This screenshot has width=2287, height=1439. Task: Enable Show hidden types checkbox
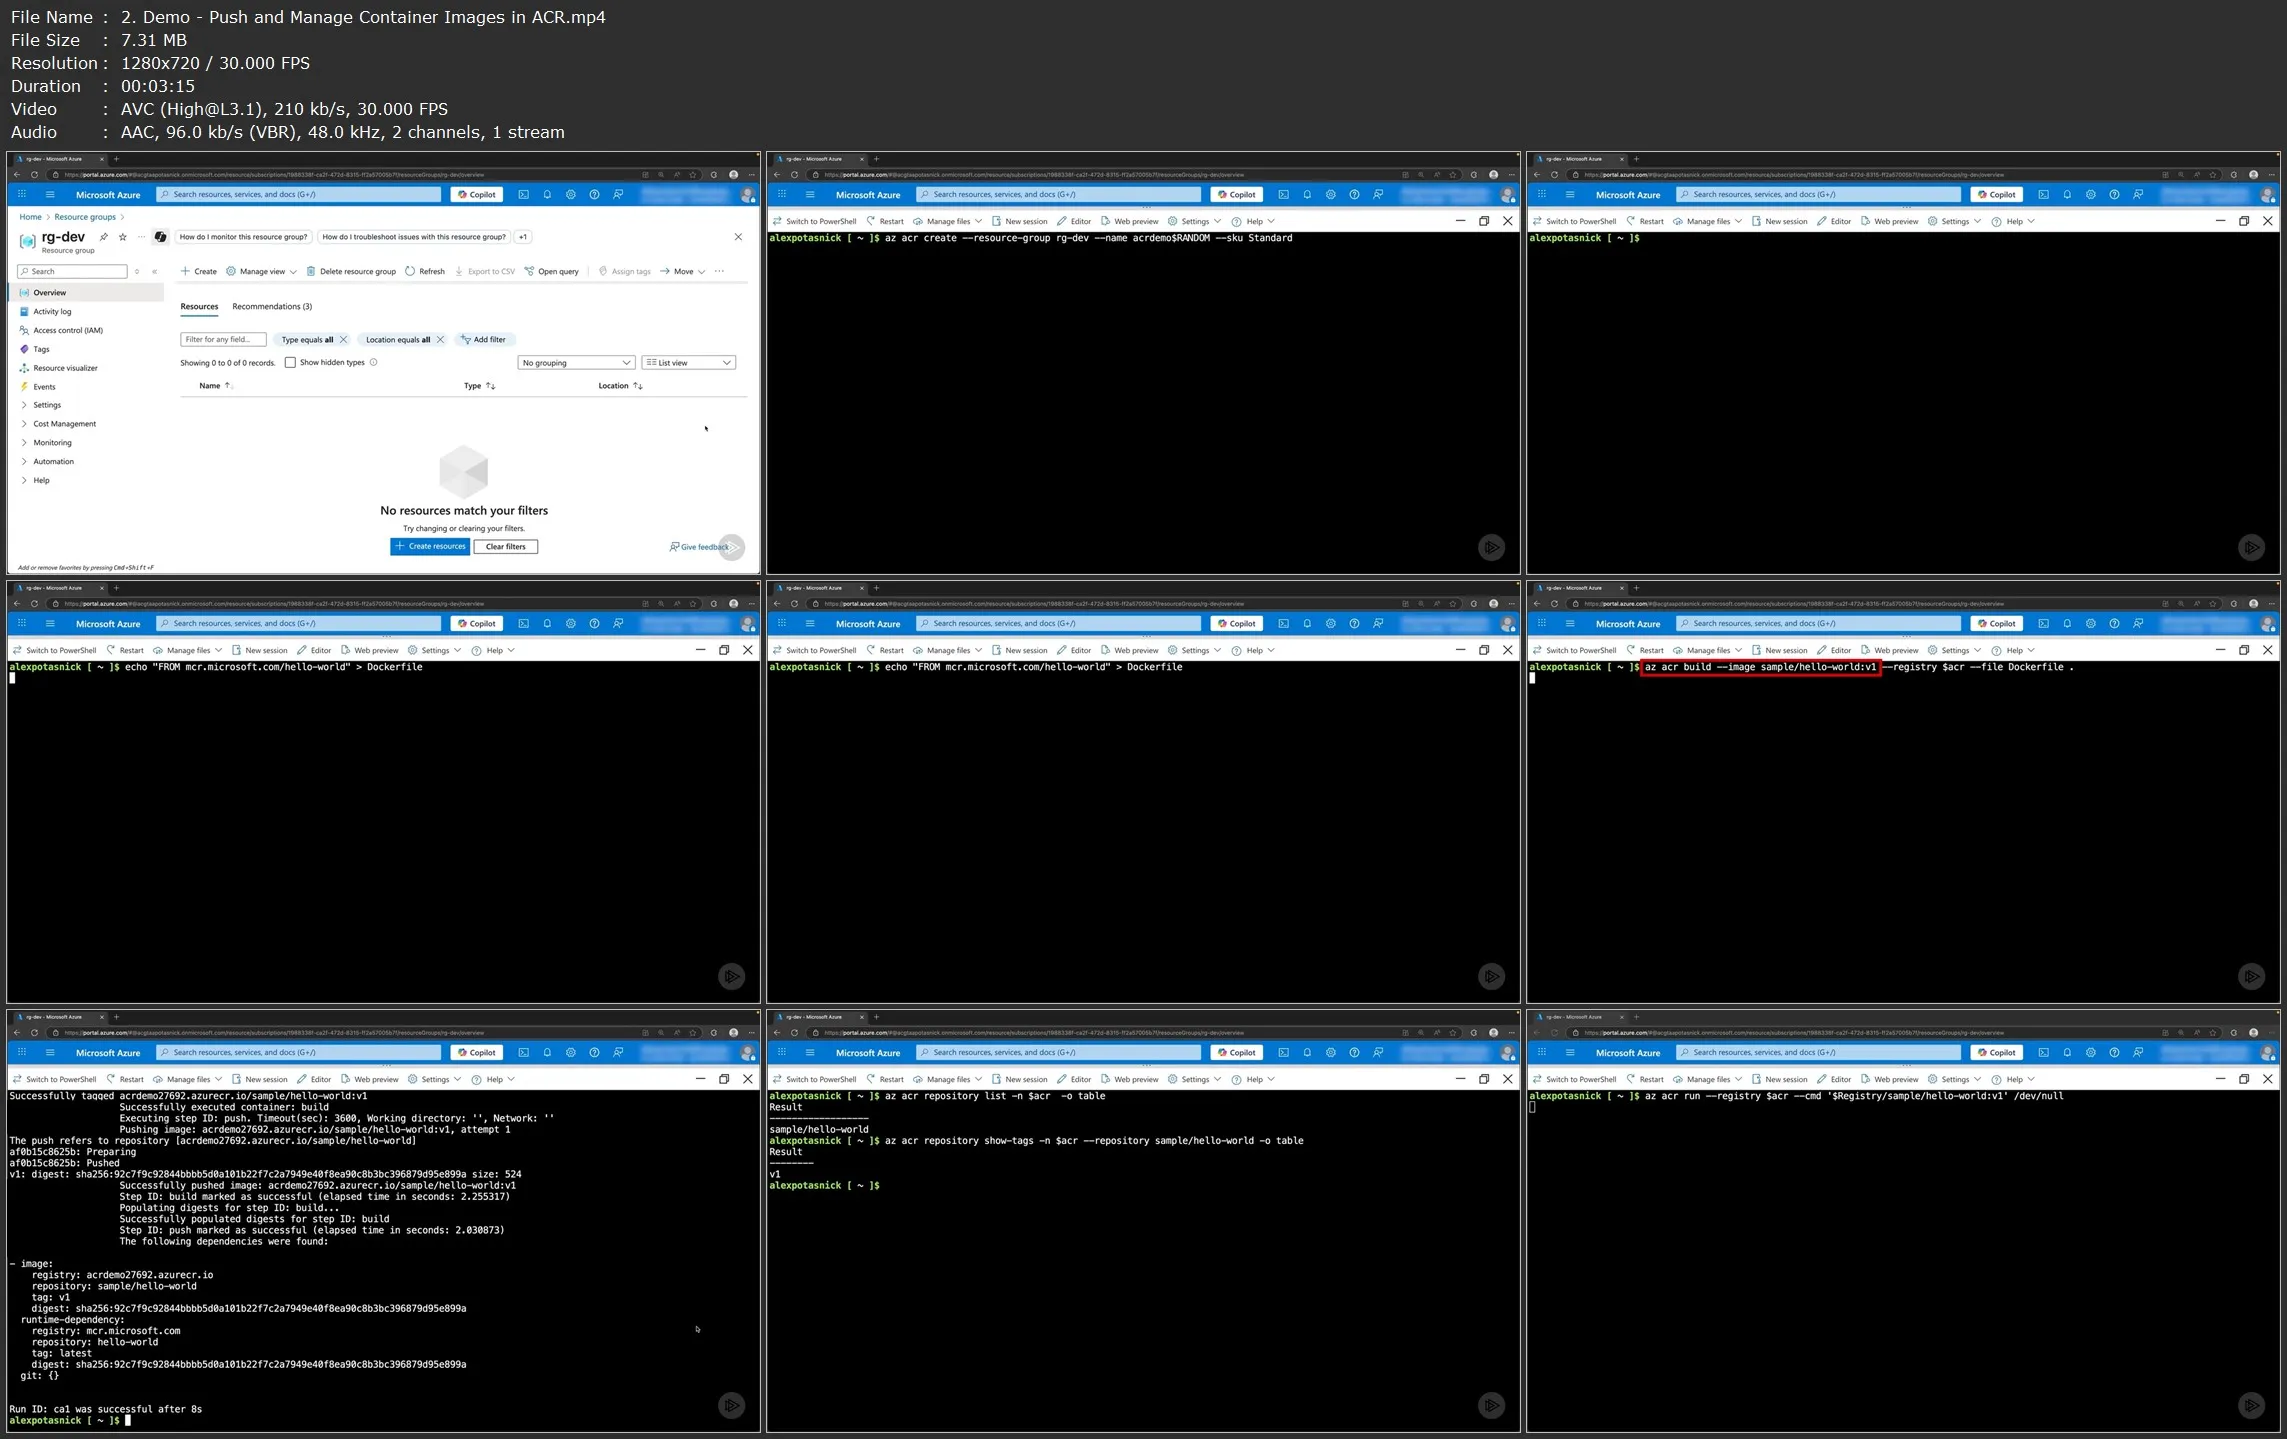click(290, 362)
